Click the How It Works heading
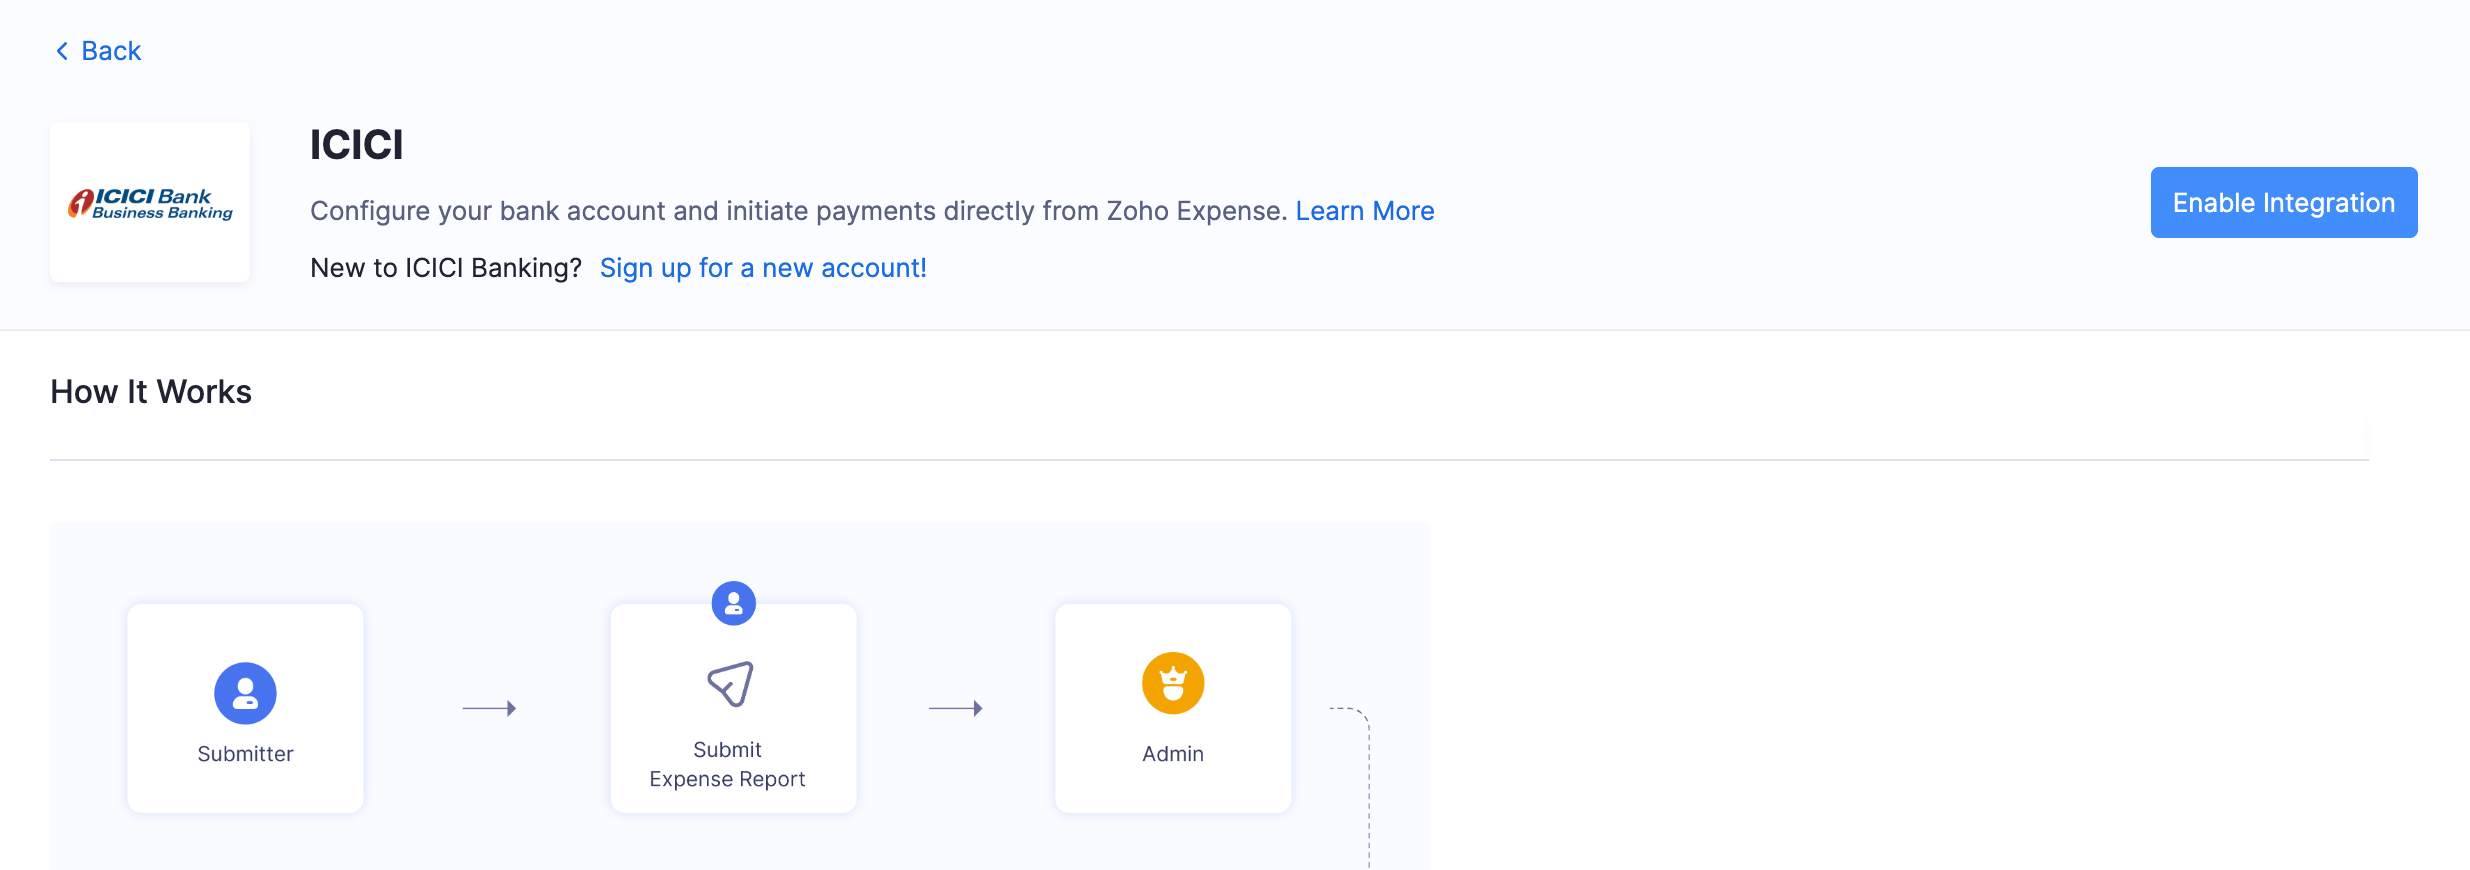The image size is (2470, 870). pyautogui.click(x=150, y=391)
